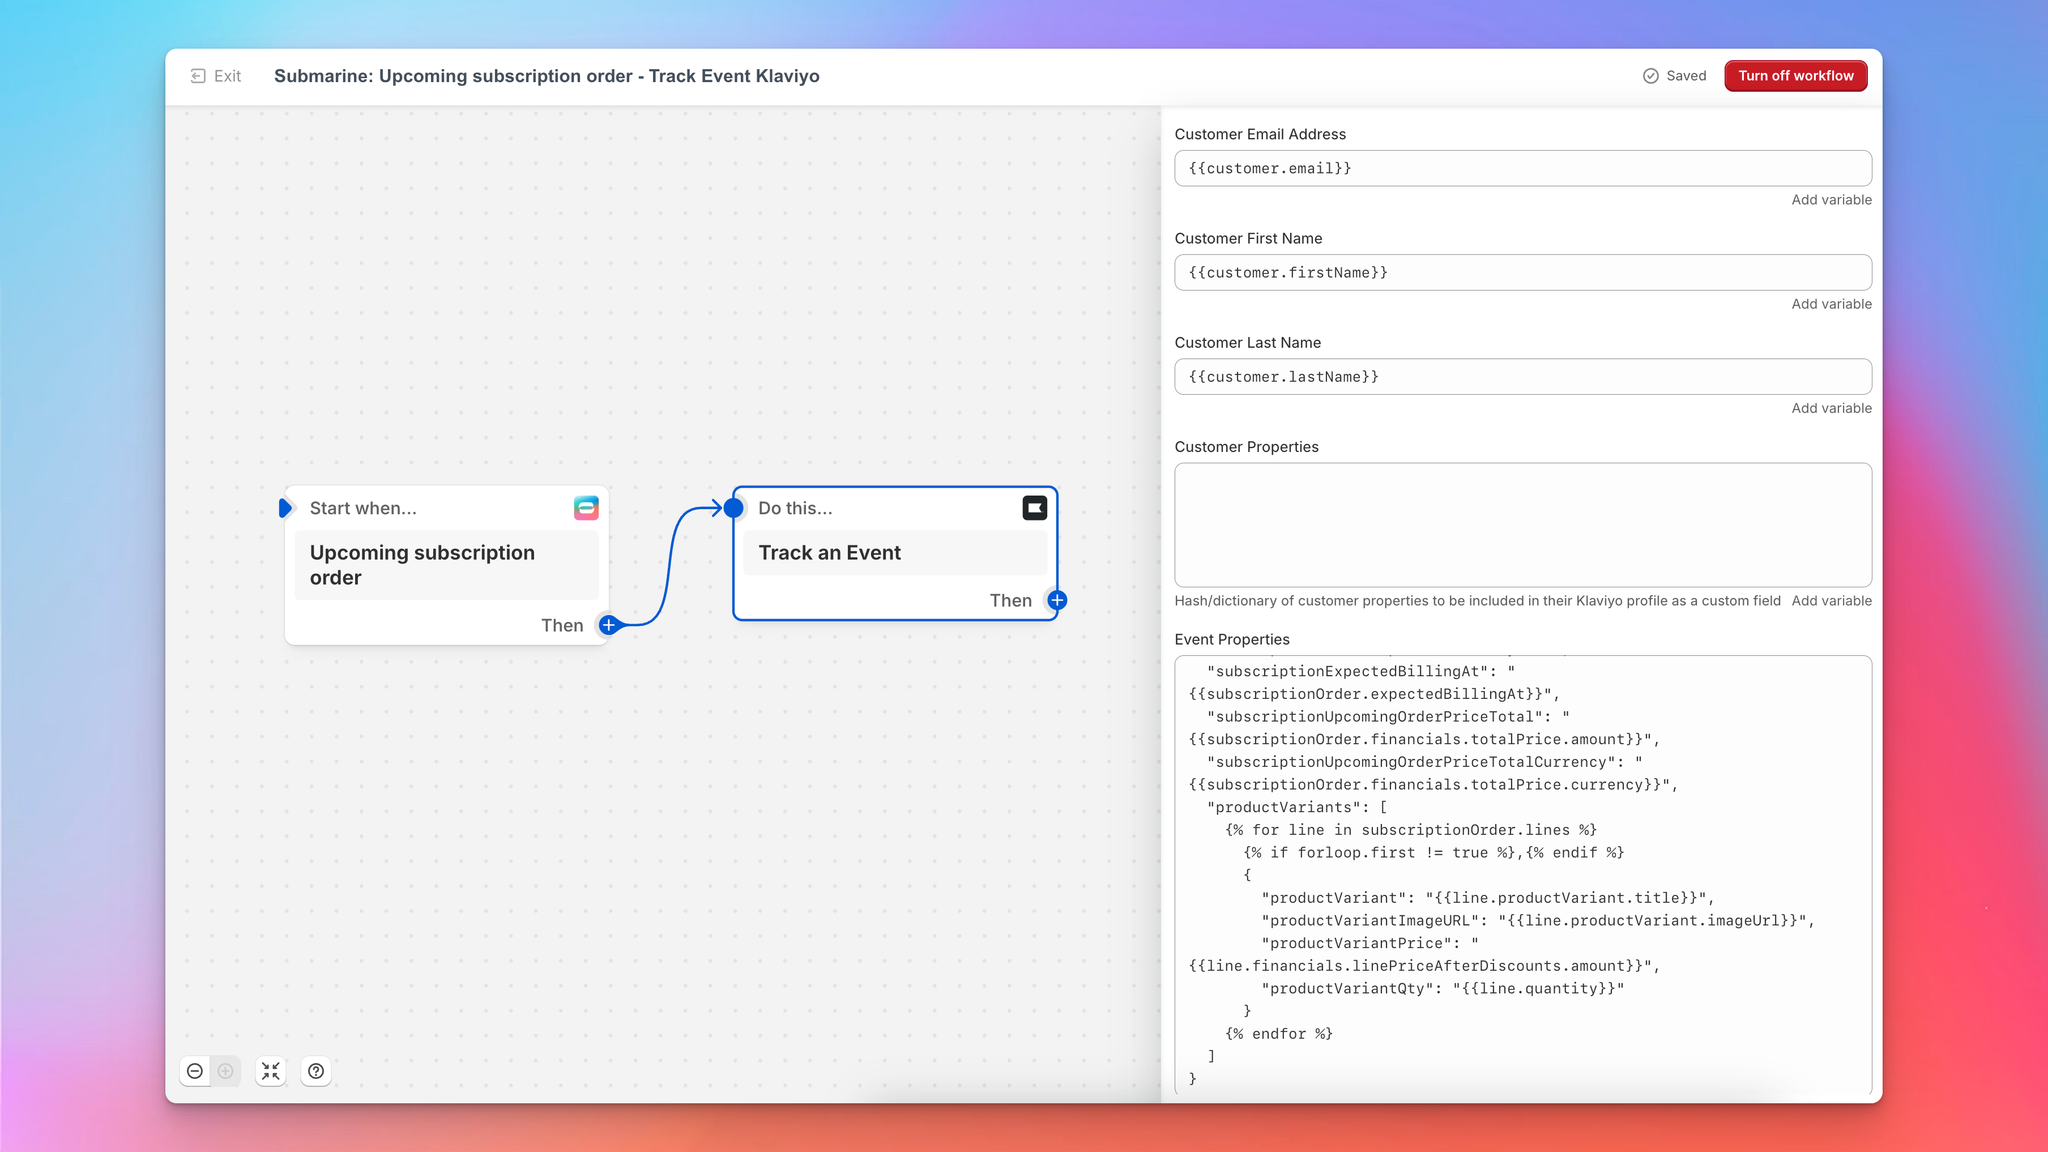
Task: Click the Saved status checkmark
Action: tap(1651, 76)
